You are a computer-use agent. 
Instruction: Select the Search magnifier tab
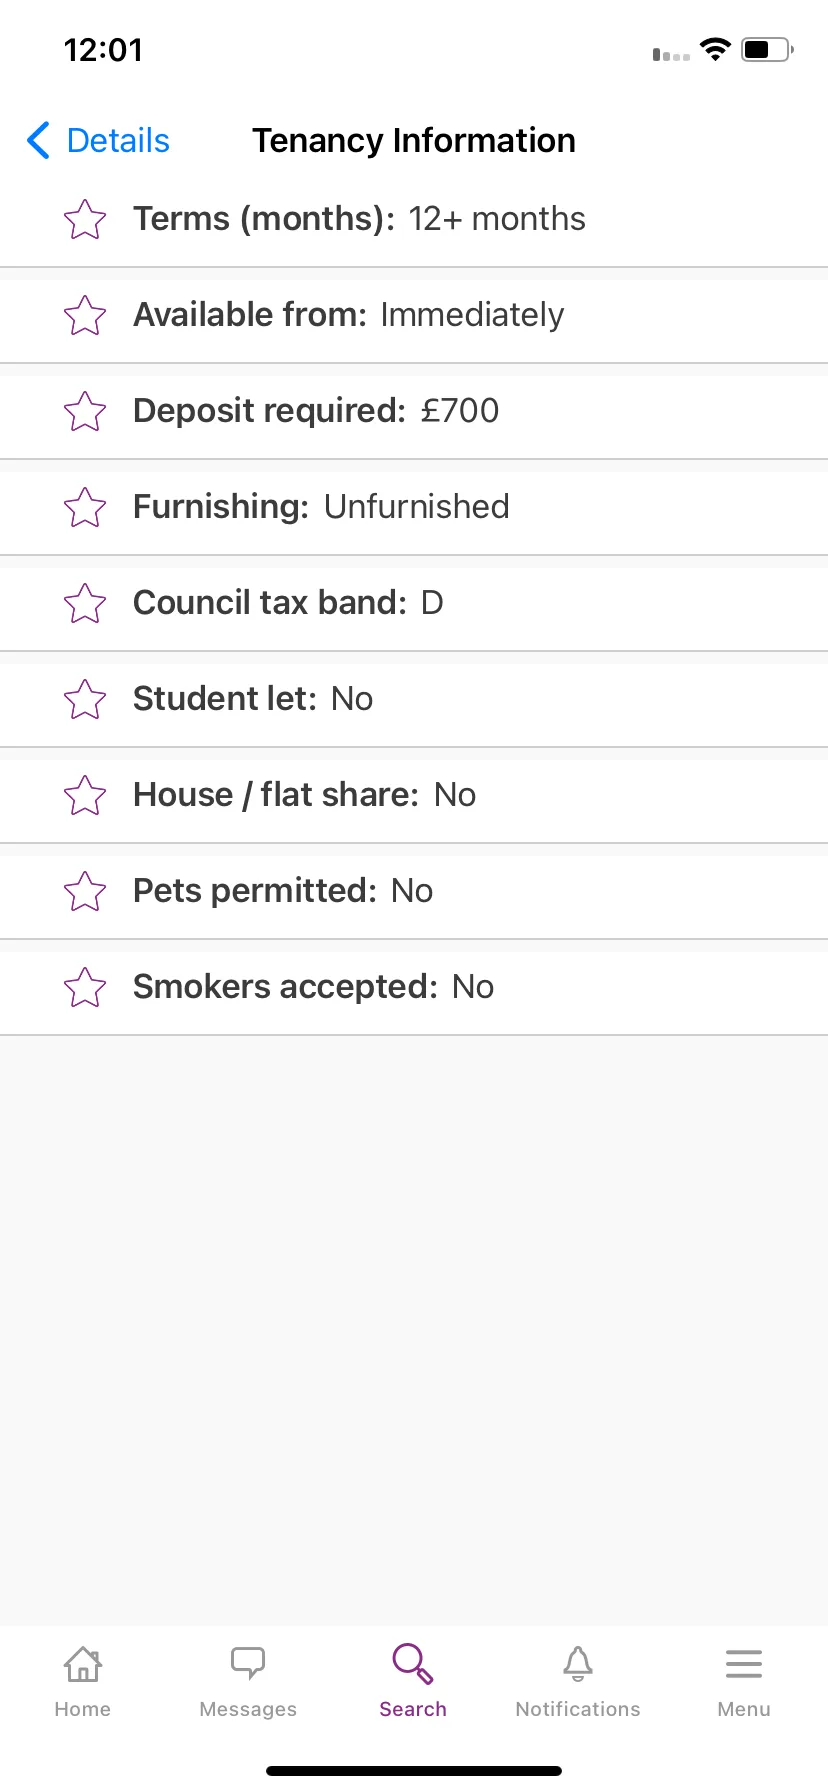coord(413,1682)
